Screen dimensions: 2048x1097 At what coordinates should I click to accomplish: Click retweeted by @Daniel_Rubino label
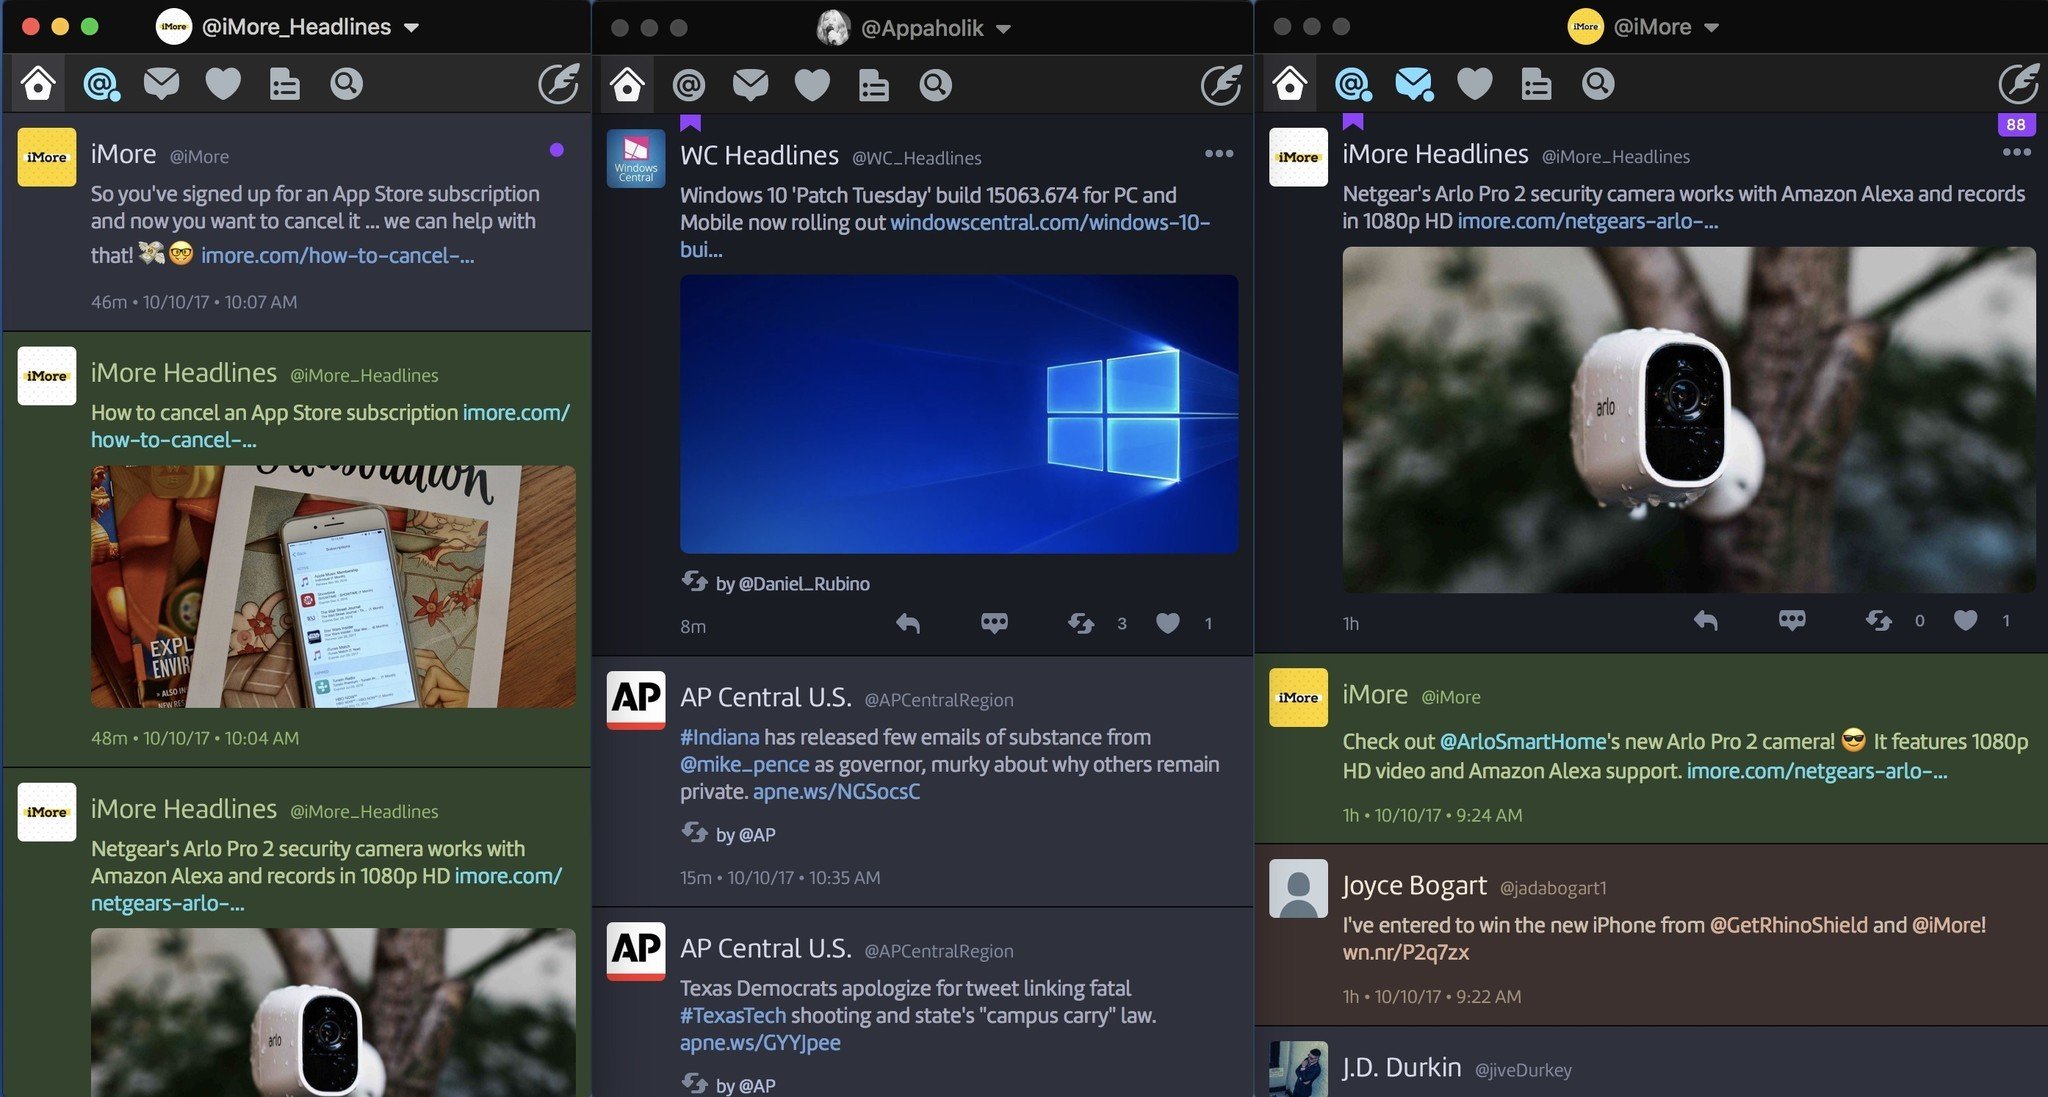click(776, 583)
